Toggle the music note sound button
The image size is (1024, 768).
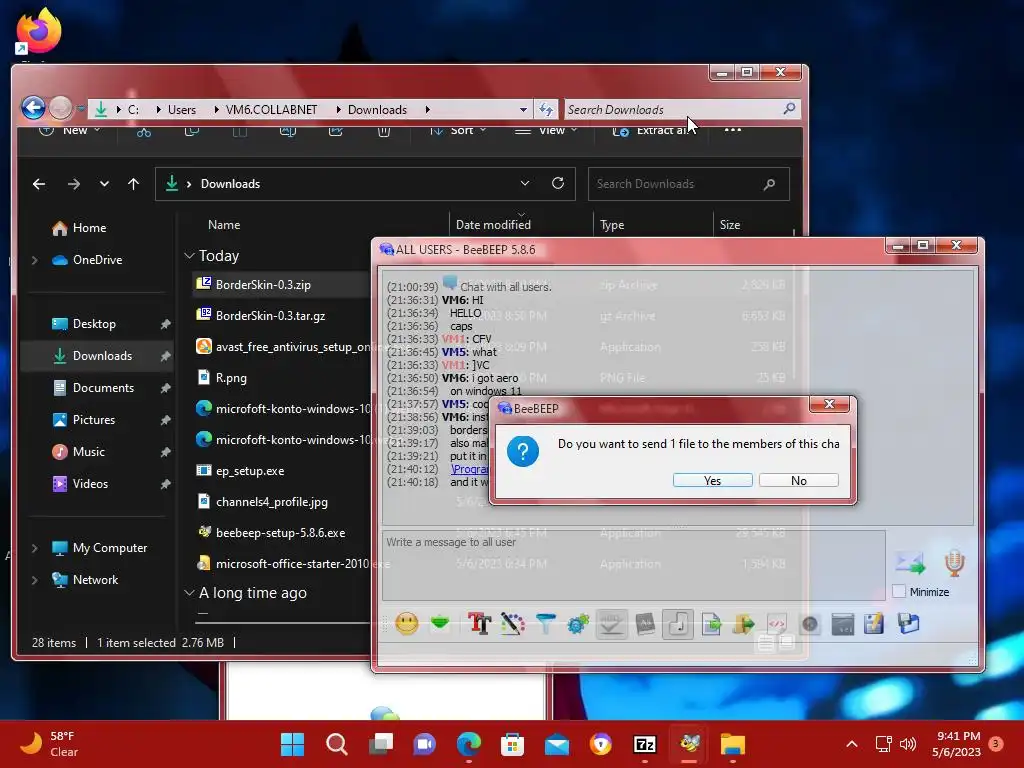point(678,624)
